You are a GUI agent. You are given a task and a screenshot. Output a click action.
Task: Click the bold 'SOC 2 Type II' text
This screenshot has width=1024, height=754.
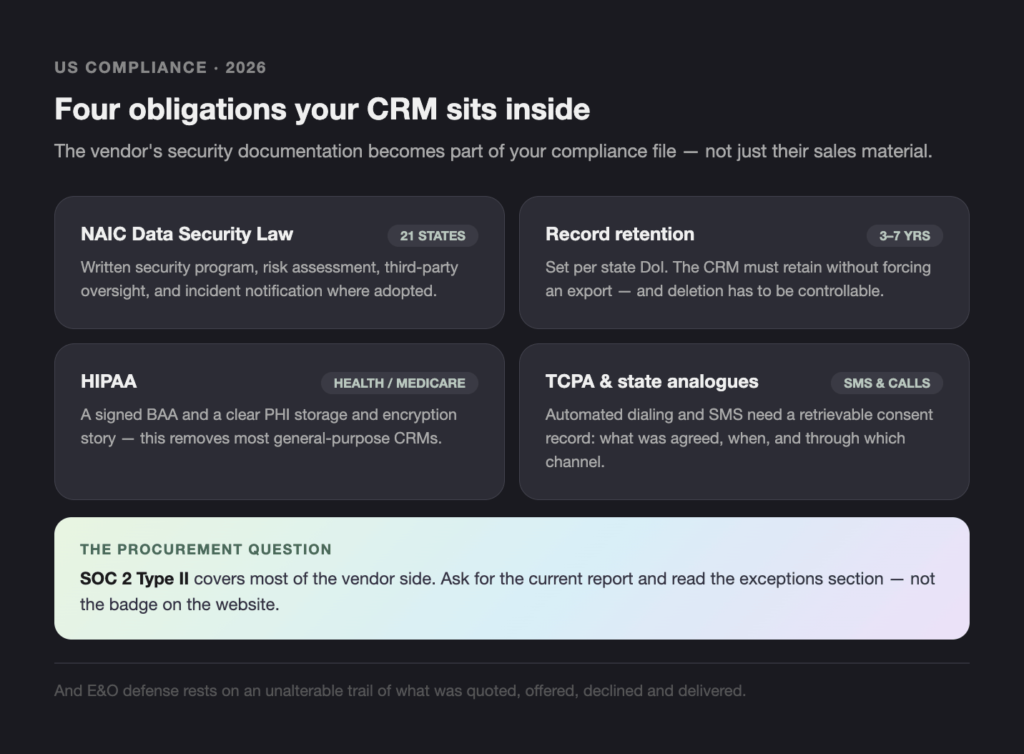pyautogui.click(x=134, y=579)
